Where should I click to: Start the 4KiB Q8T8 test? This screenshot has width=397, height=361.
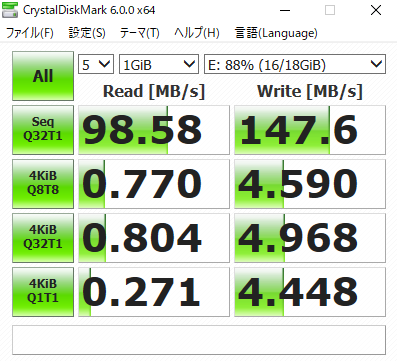[43, 184]
